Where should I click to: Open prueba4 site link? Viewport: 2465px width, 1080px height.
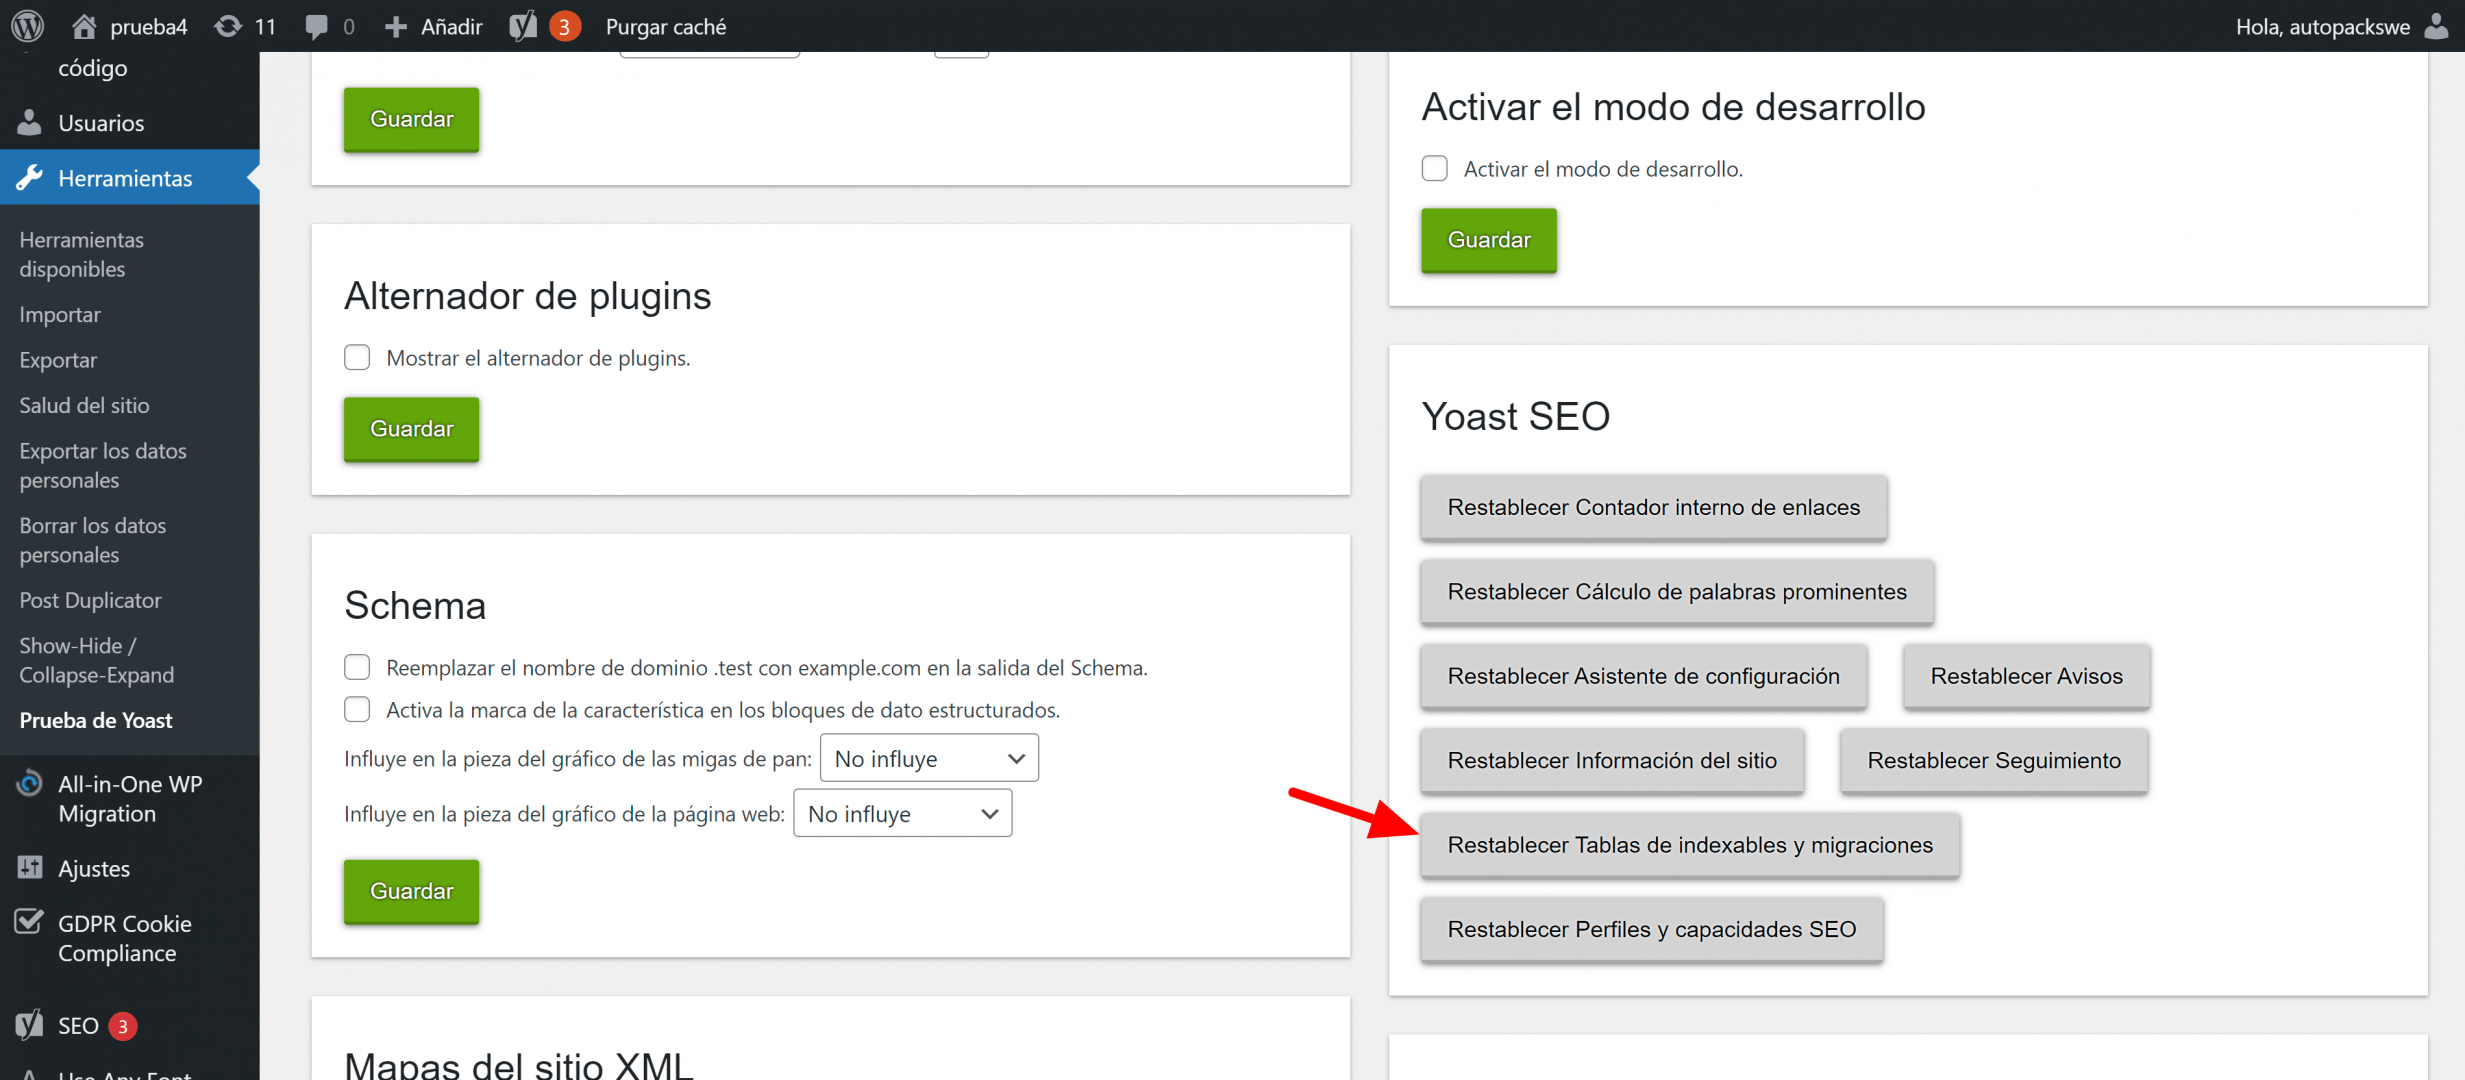coord(148,27)
